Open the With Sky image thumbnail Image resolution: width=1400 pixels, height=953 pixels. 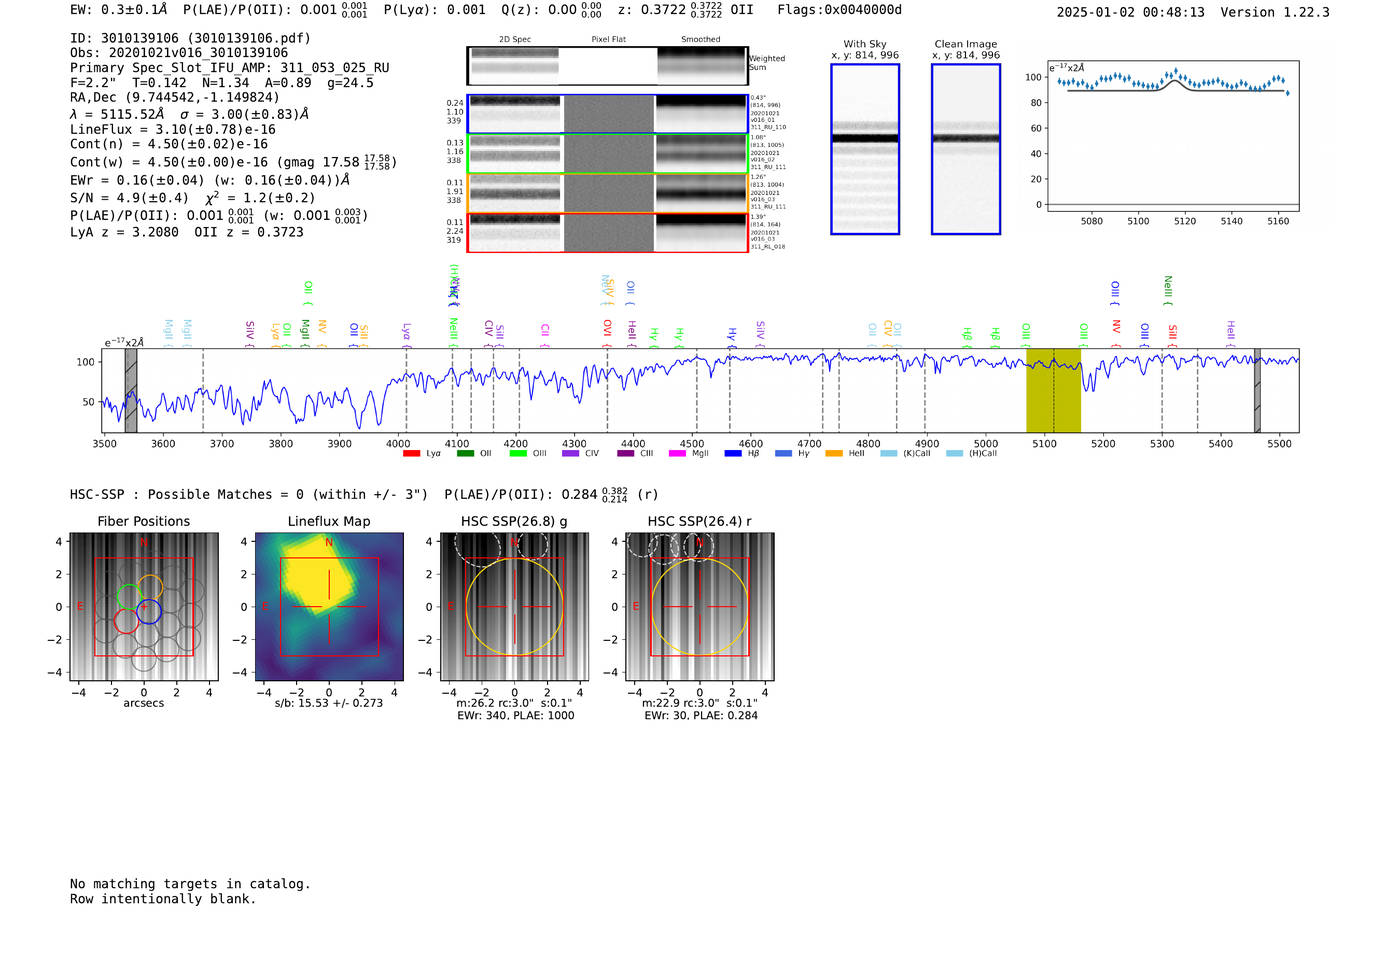[865, 149]
